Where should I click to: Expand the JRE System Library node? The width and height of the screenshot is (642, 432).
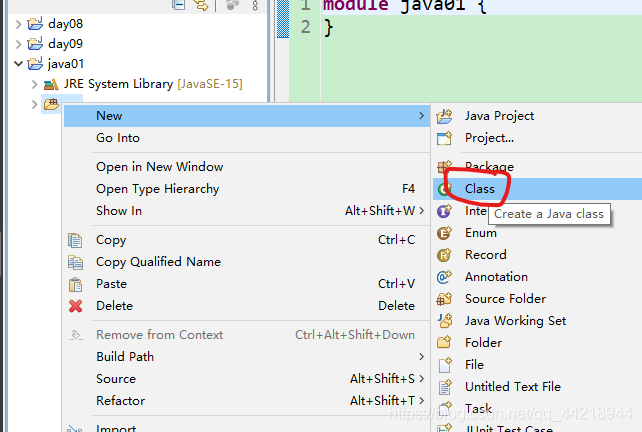coord(34,84)
